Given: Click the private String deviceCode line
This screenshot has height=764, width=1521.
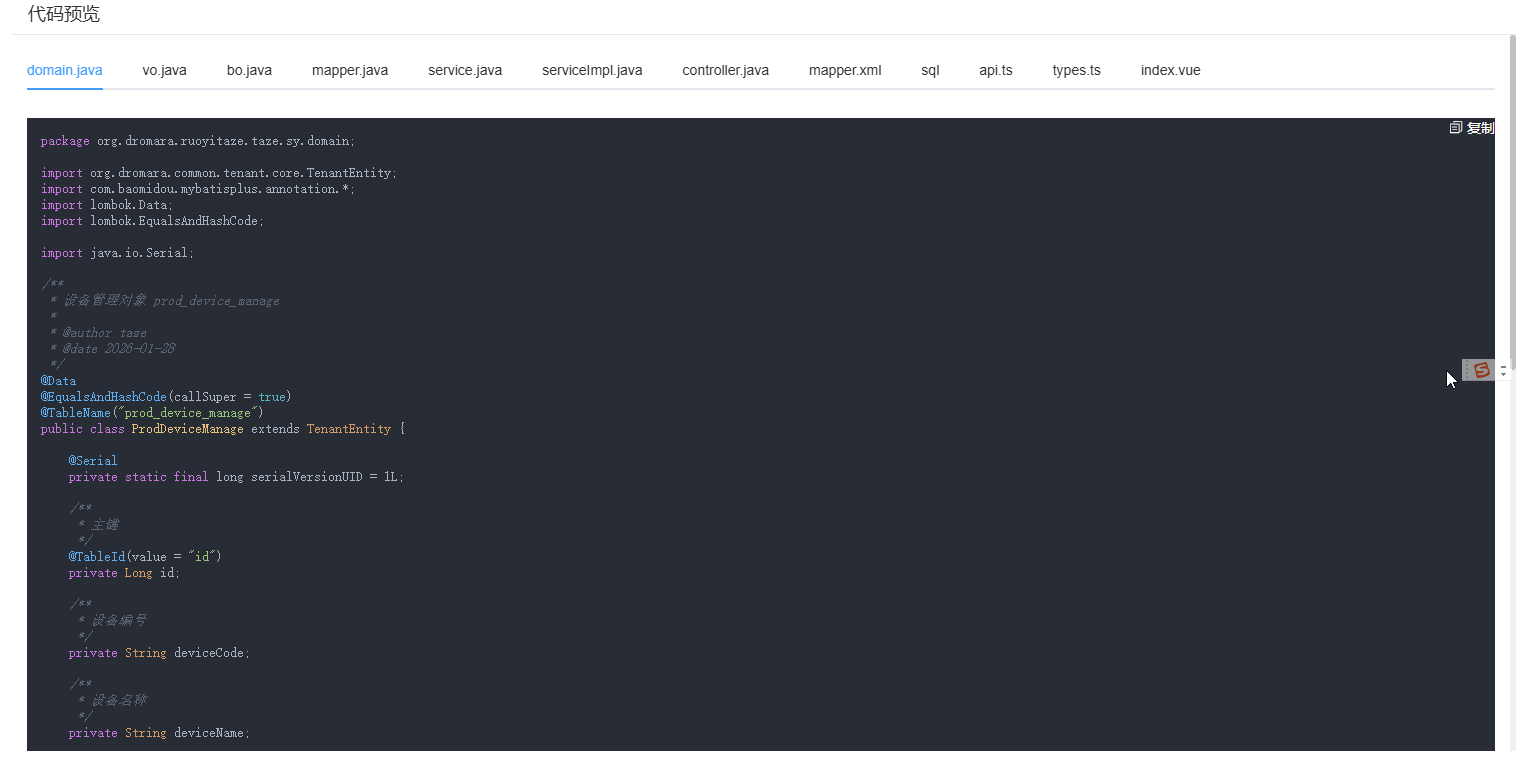Looking at the screenshot, I should click(x=160, y=653).
